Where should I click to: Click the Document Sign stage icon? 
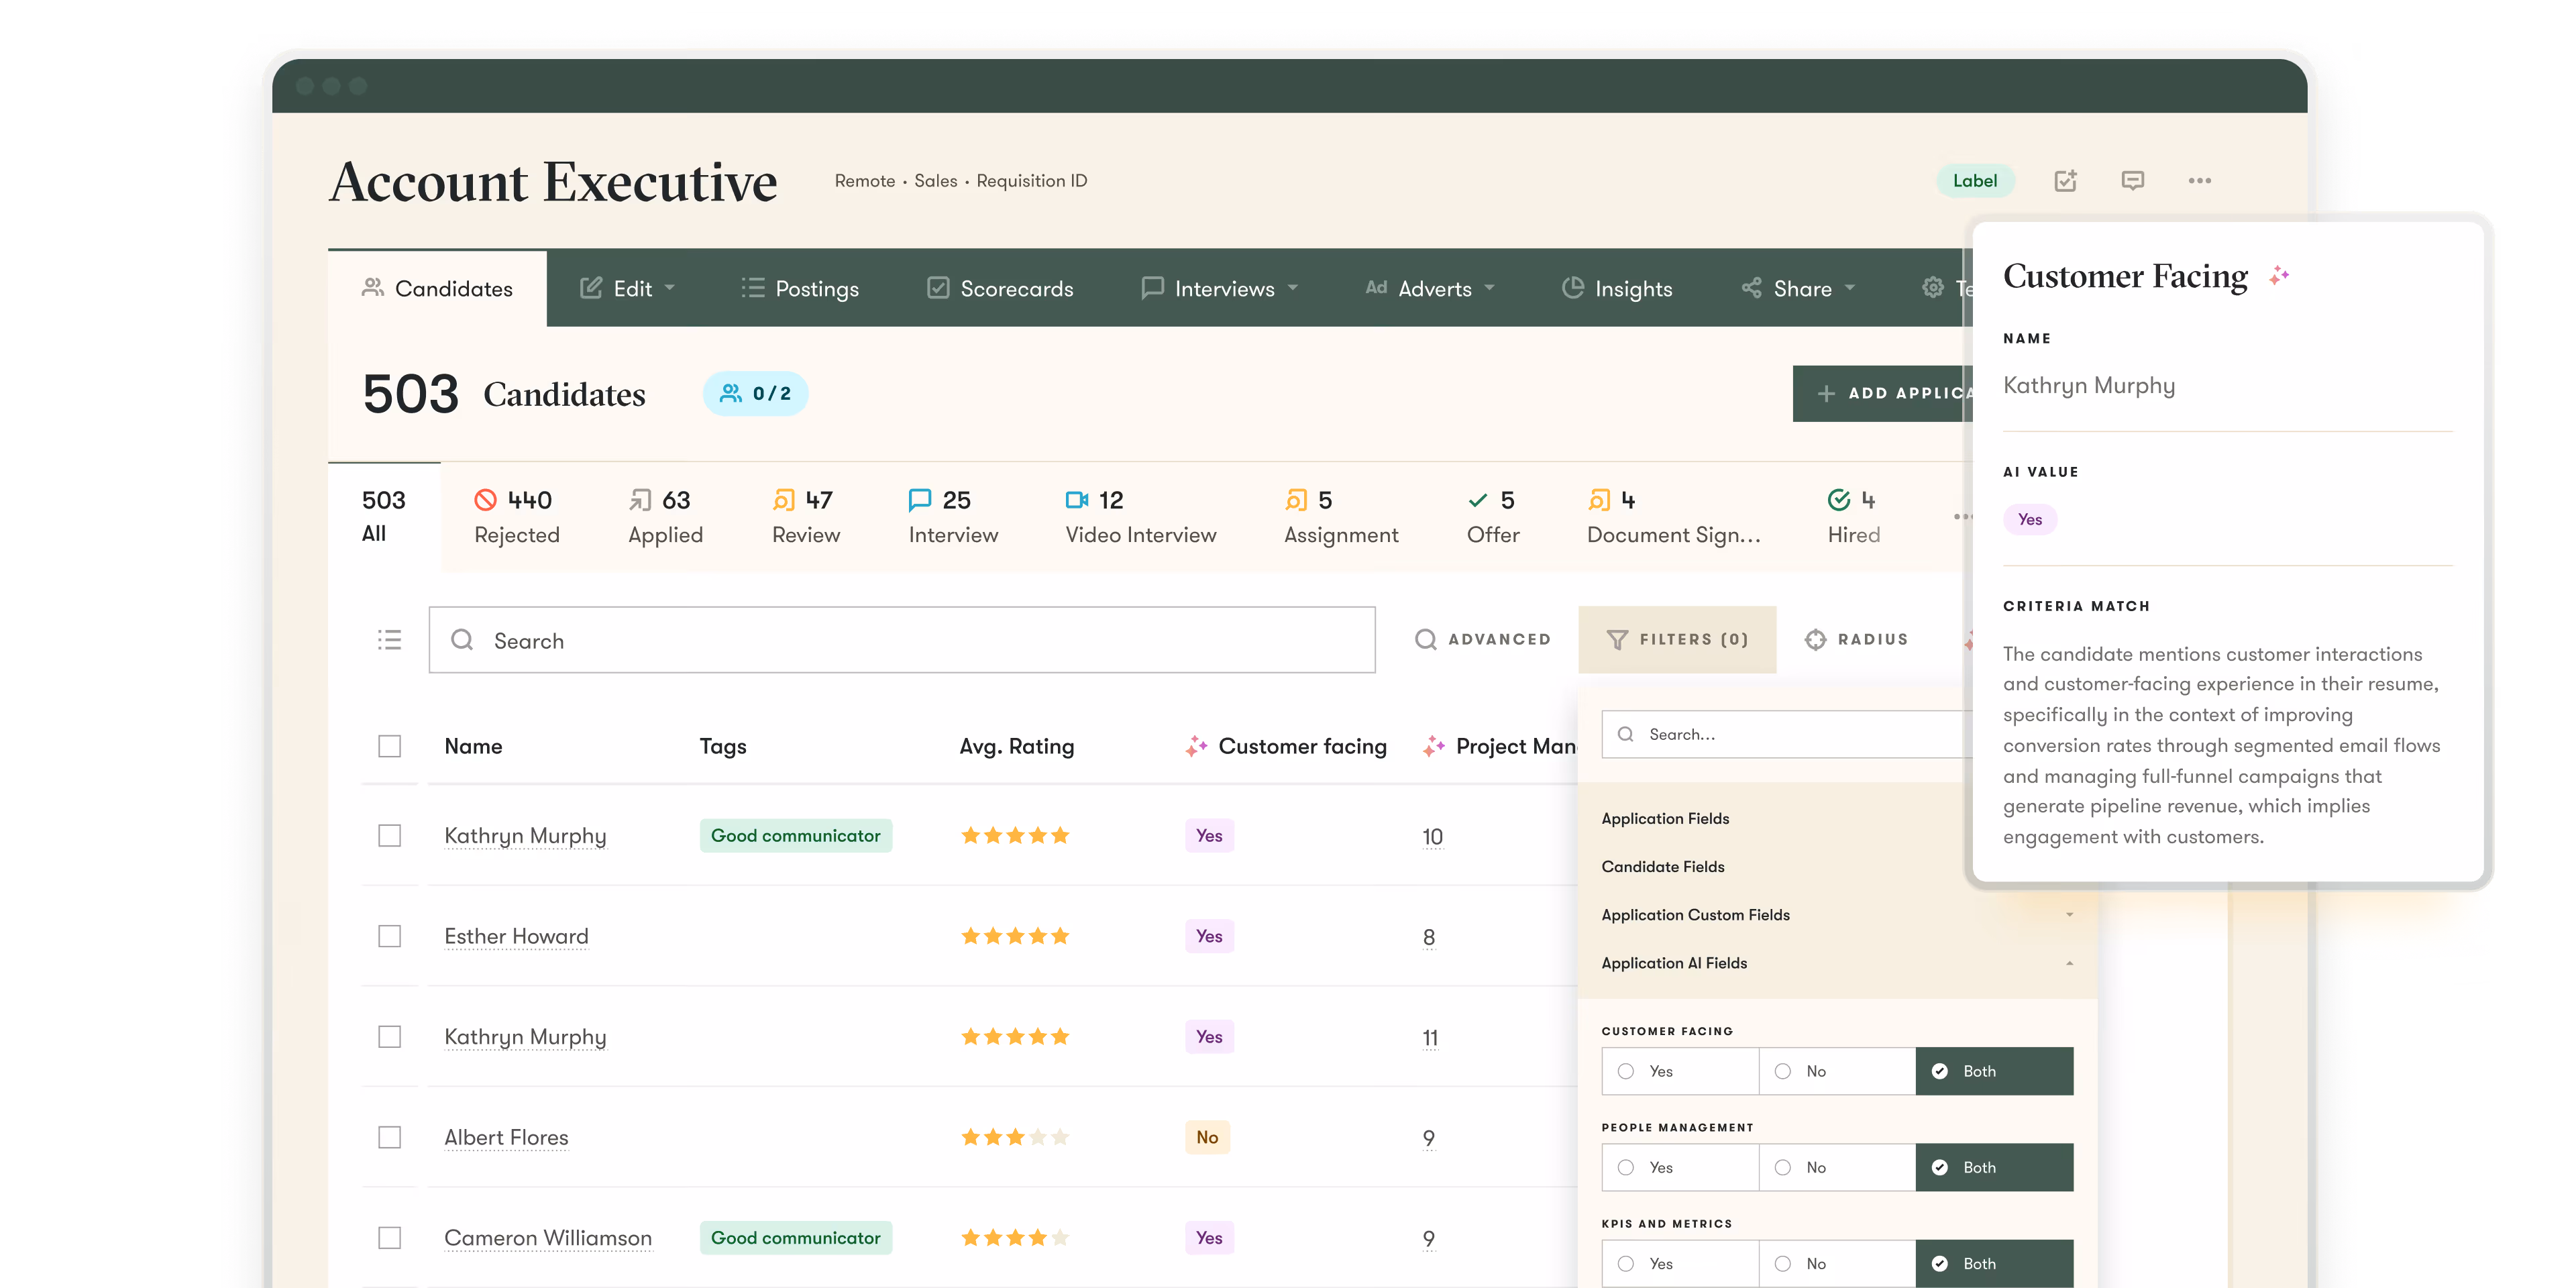click(x=1599, y=500)
